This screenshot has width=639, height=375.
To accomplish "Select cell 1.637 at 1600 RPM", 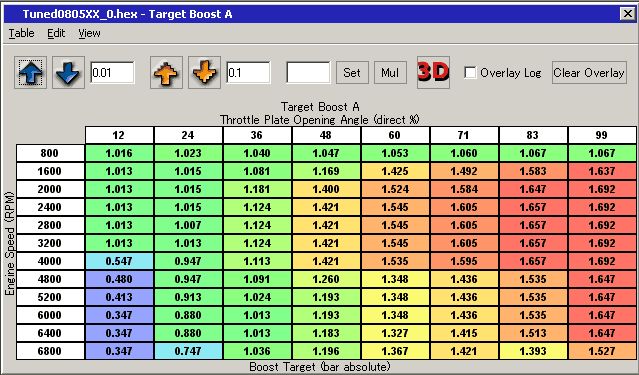I will 602,171.
